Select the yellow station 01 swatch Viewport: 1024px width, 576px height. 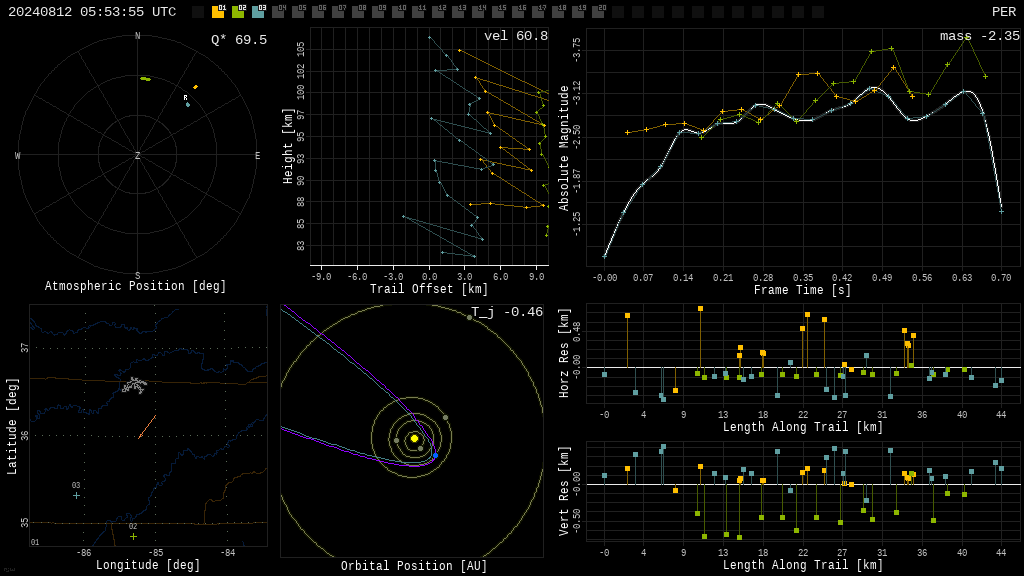coord(218,12)
